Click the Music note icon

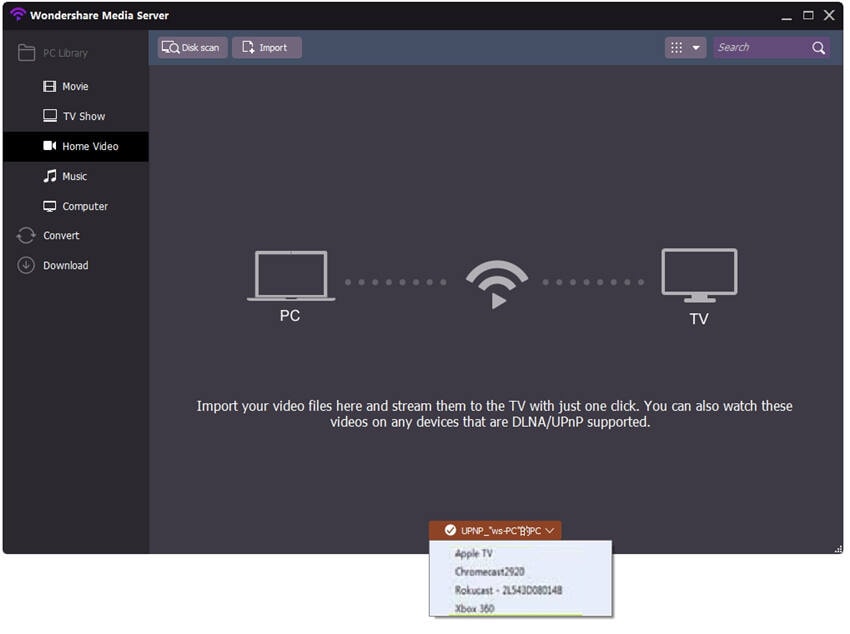click(50, 176)
